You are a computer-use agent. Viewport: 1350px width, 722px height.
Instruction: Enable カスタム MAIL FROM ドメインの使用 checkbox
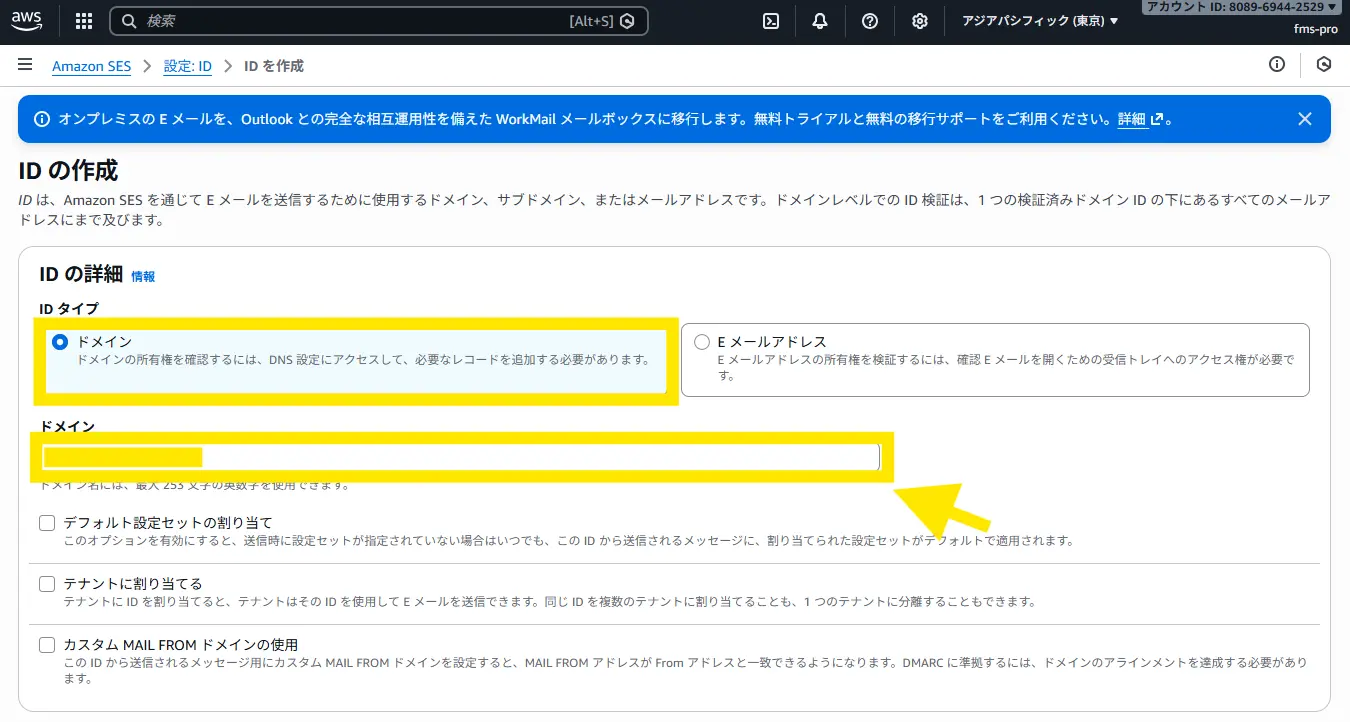pyautogui.click(x=47, y=645)
